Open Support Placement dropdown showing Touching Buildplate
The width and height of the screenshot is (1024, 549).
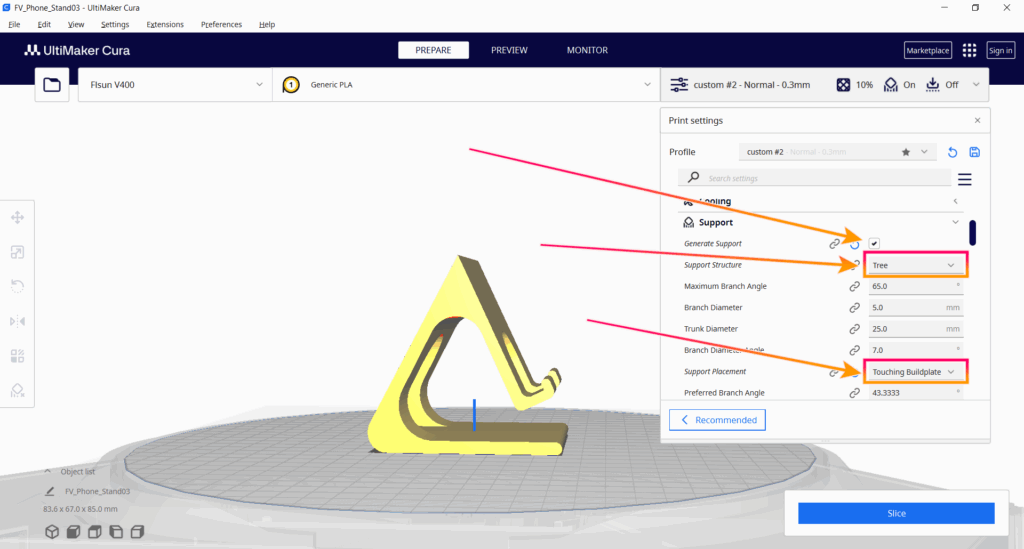[x=914, y=371]
